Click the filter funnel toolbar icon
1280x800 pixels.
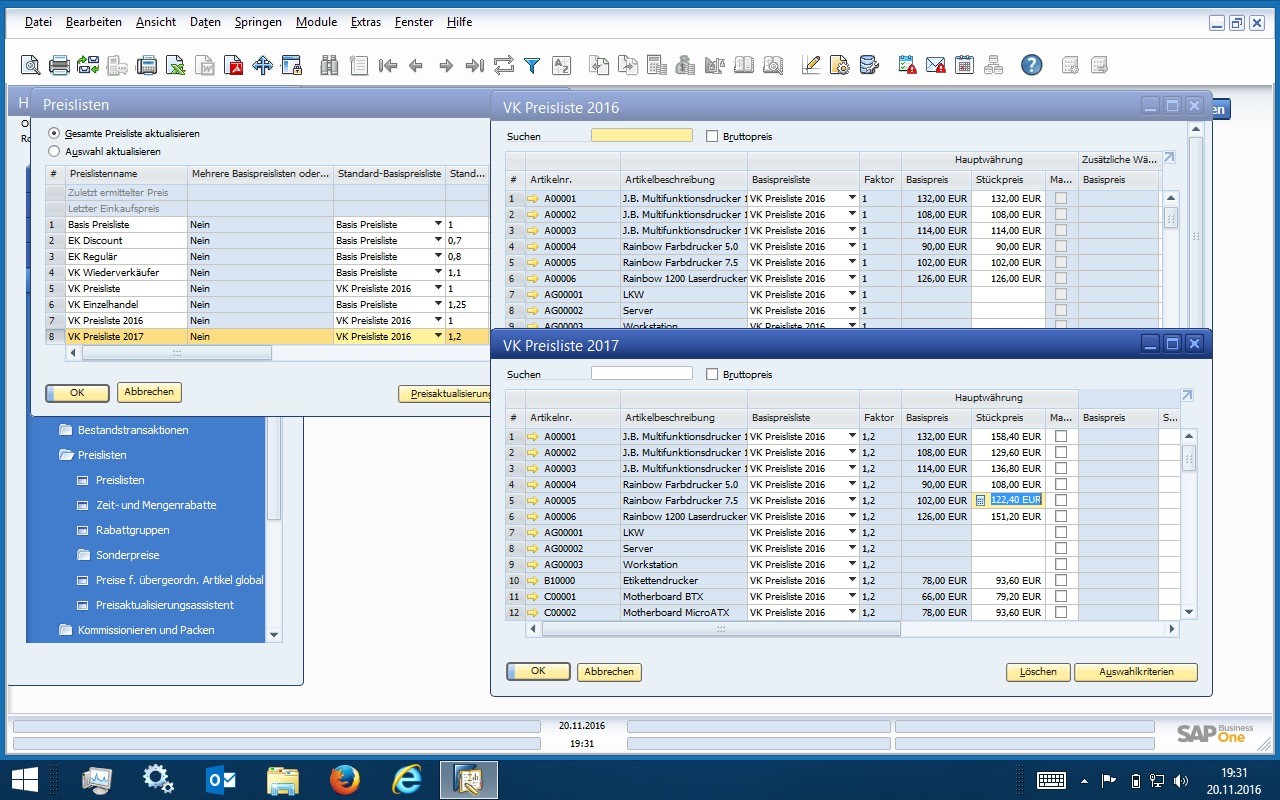point(532,66)
